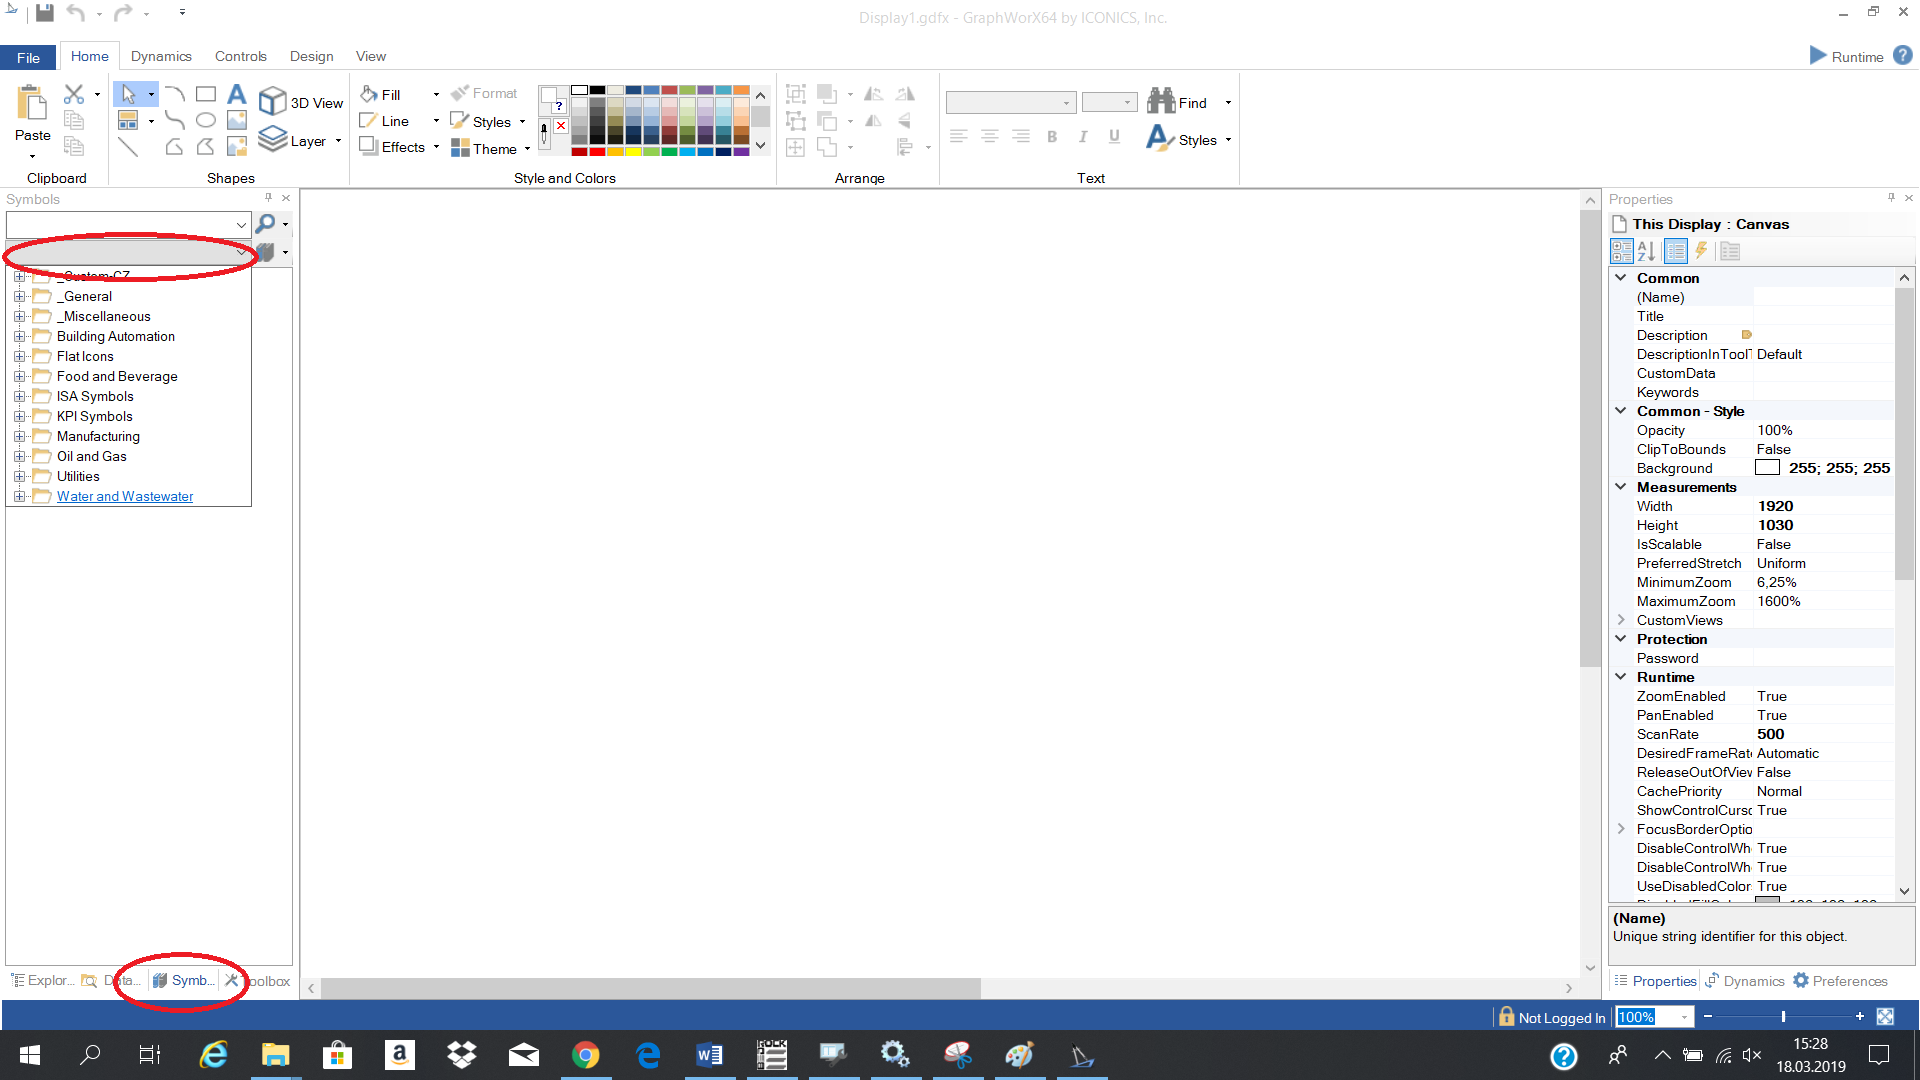
Task: Expand the CustomViews property
Action: pyautogui.click(x=1621, y=620)
